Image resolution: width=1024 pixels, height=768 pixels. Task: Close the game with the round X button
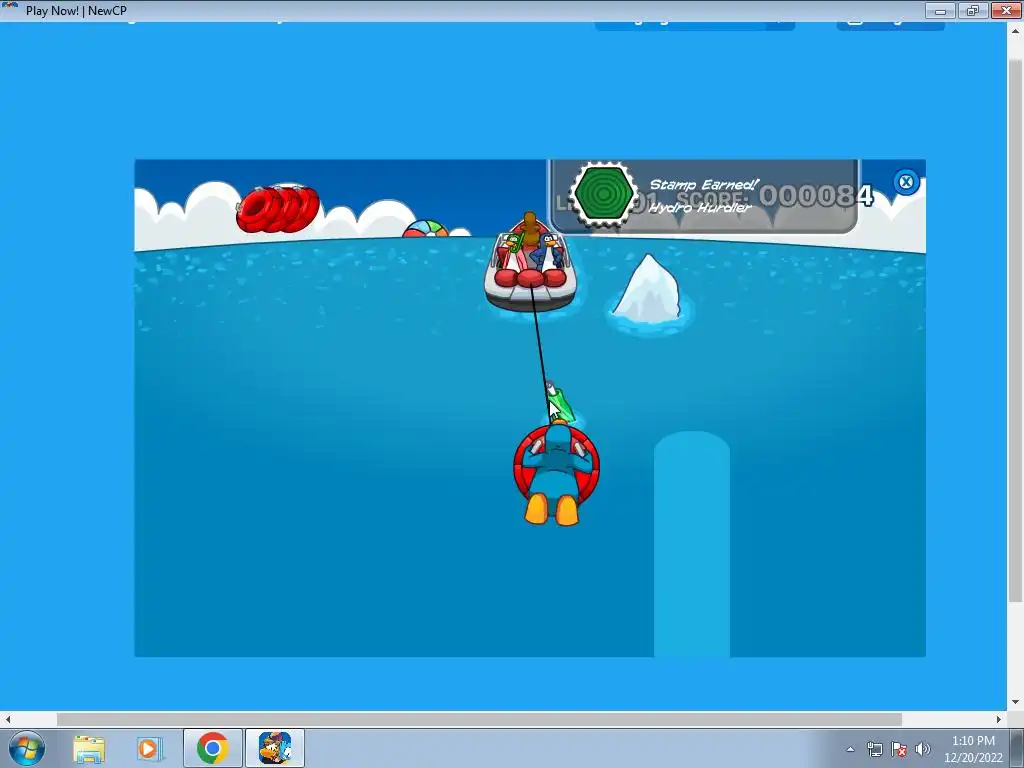coord(906,182)
